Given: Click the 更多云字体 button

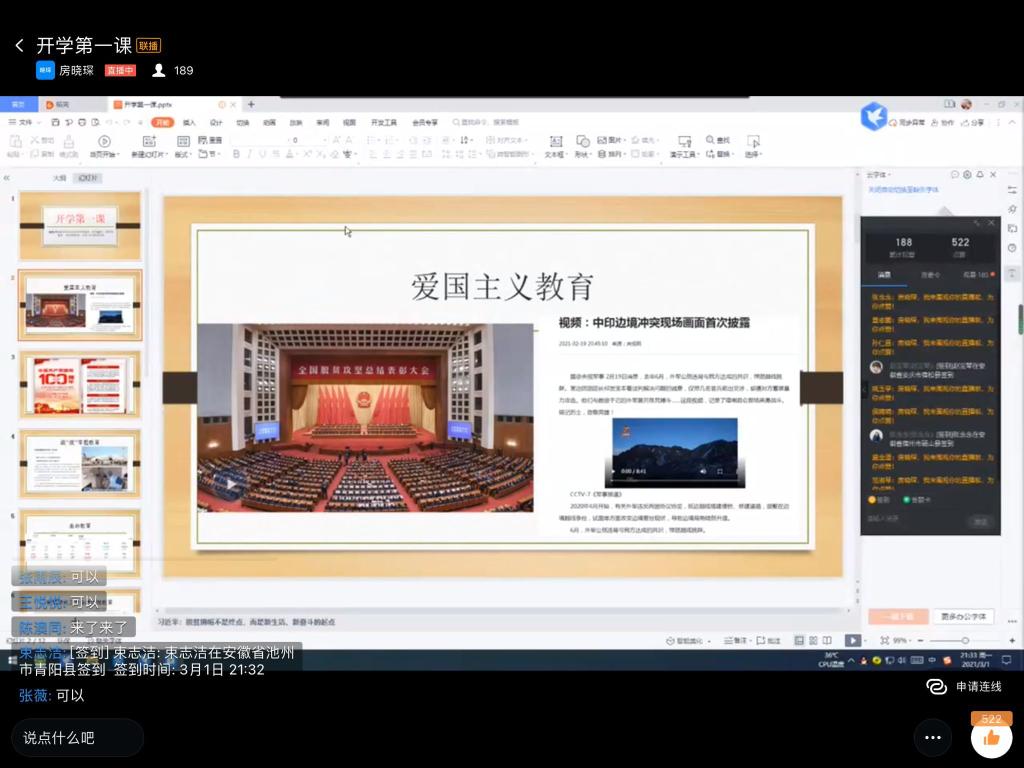Looking at the screenshot, I should pyautogui.click(x=963, y=616).
